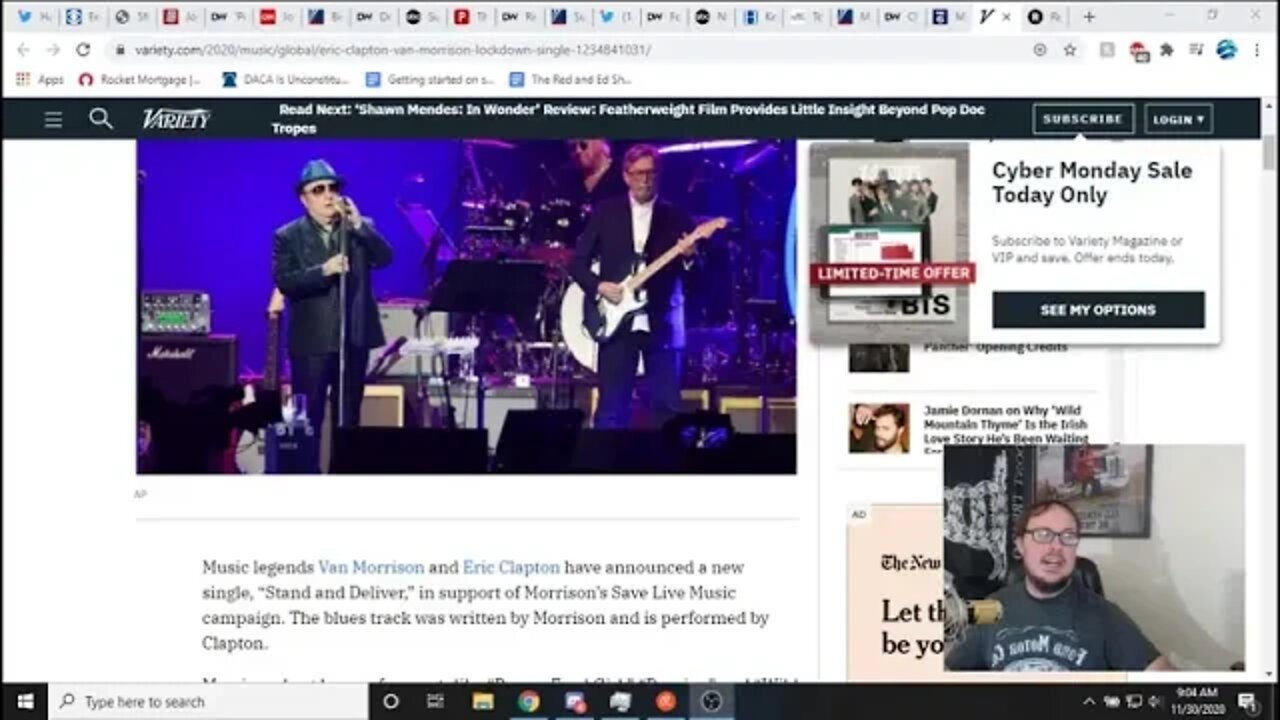Open File Explorer from taskbar

tap(483, 701)
